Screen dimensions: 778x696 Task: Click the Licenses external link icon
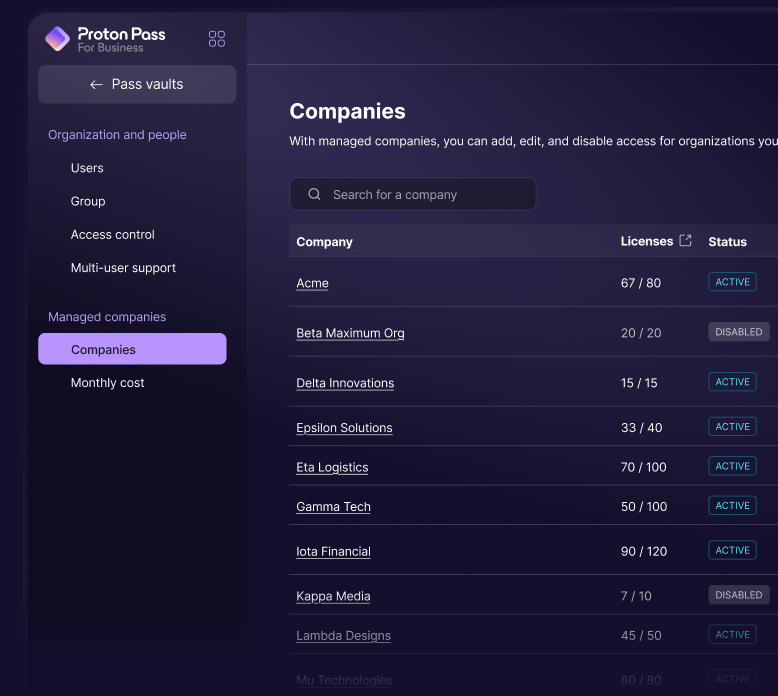(685, 241)
